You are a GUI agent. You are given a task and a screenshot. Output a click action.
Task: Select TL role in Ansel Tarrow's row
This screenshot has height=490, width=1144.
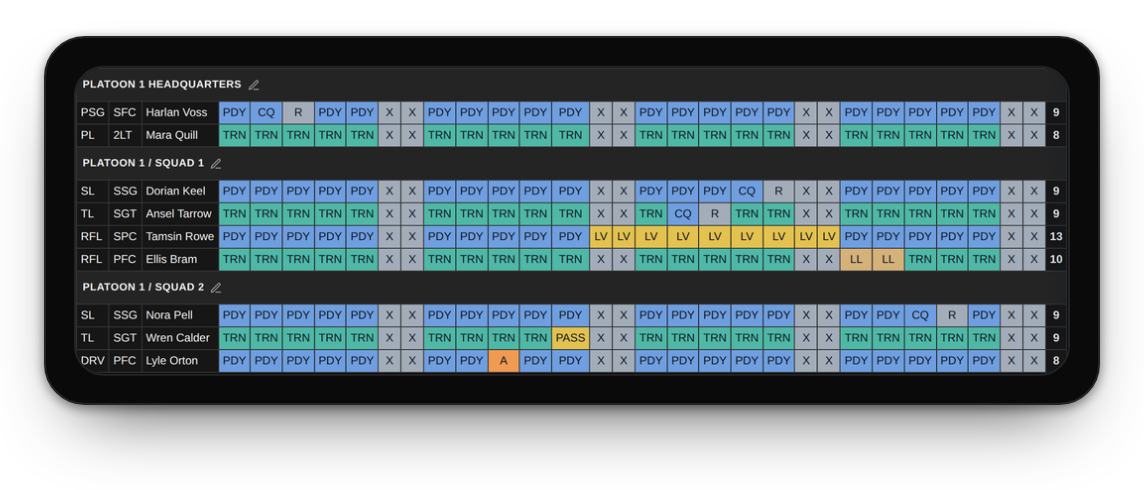point(93,214)
